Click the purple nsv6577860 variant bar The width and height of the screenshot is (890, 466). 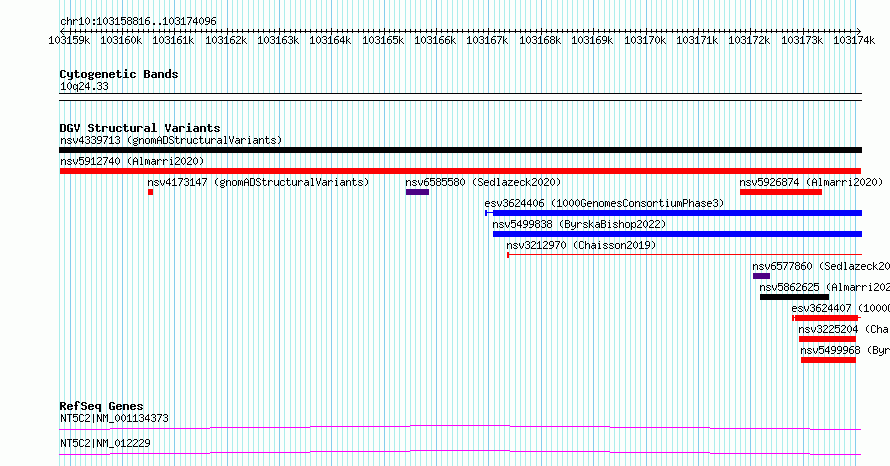pos(762,276)
